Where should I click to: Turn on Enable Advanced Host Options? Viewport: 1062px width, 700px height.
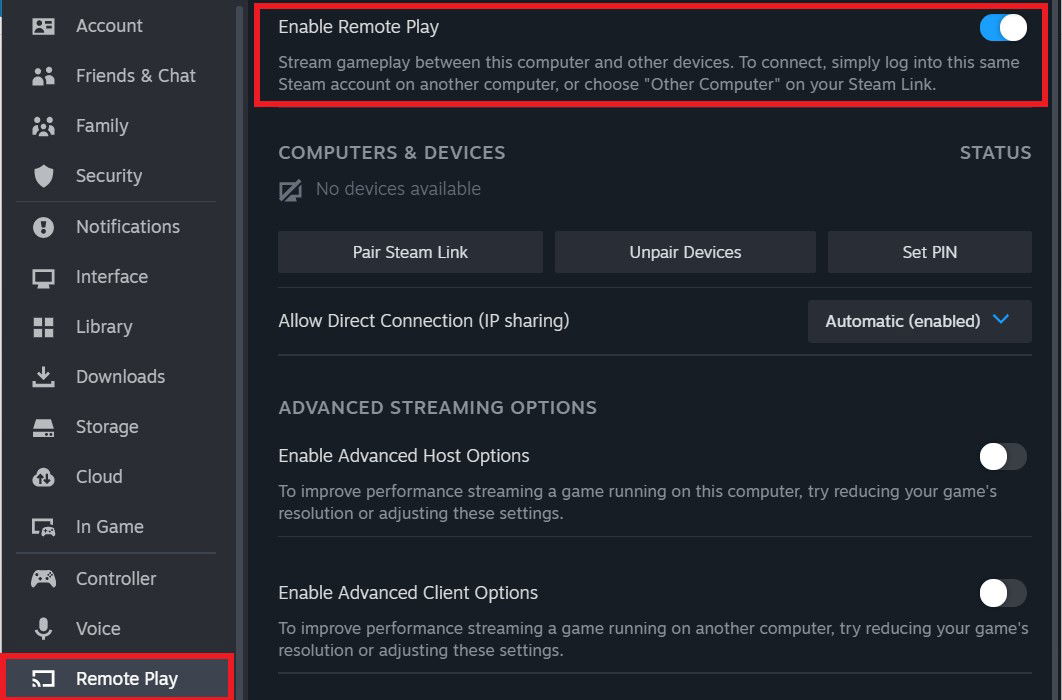coord(1003,457)
